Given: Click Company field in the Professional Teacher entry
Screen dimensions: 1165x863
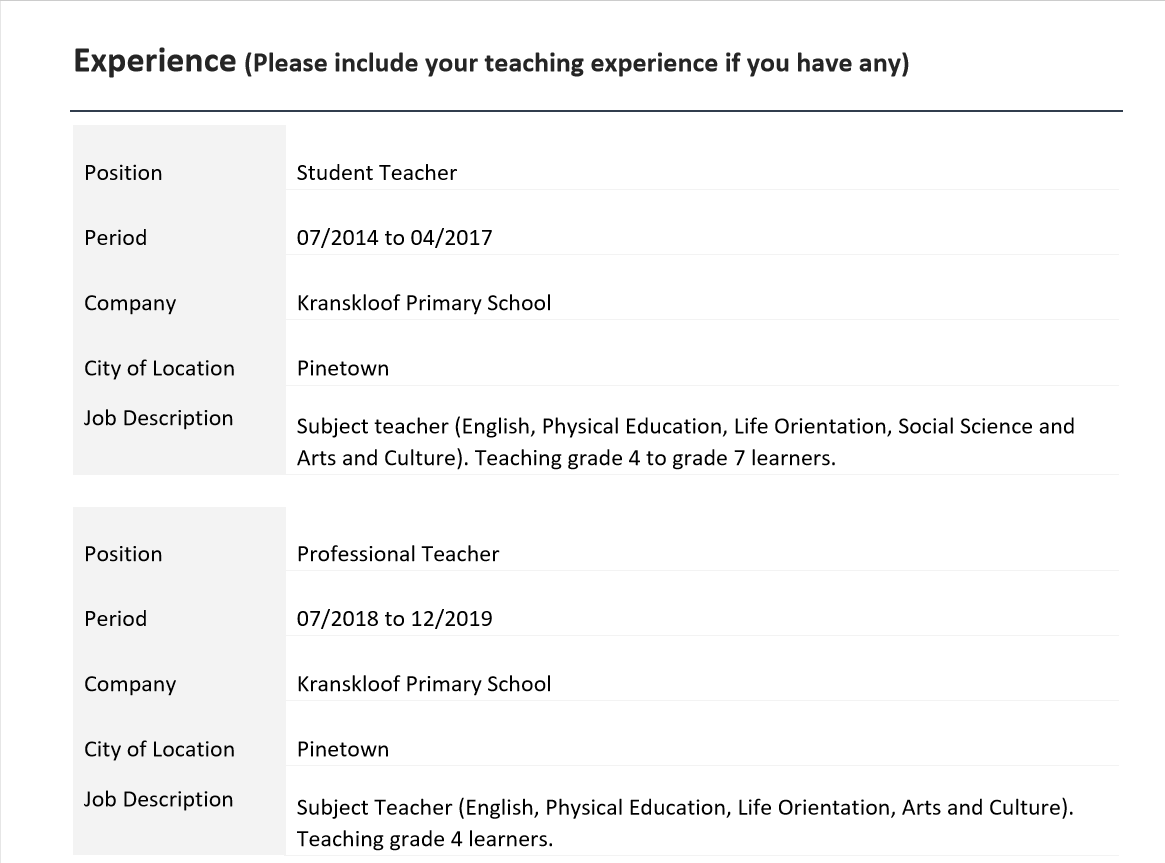Looking at the screenshot, I should [423, 684].
